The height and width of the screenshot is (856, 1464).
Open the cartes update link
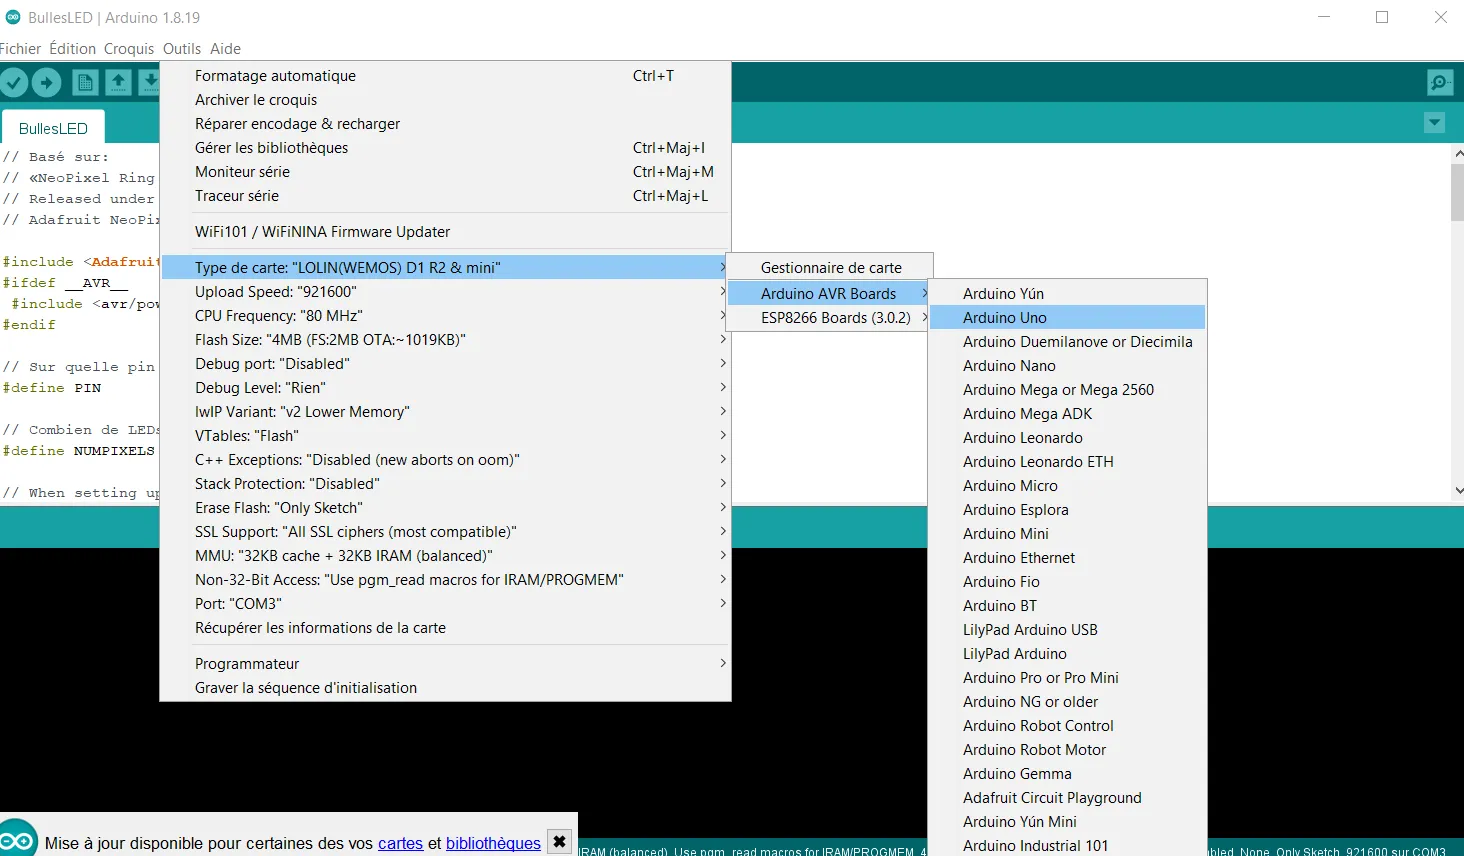(x=400, y=843)
